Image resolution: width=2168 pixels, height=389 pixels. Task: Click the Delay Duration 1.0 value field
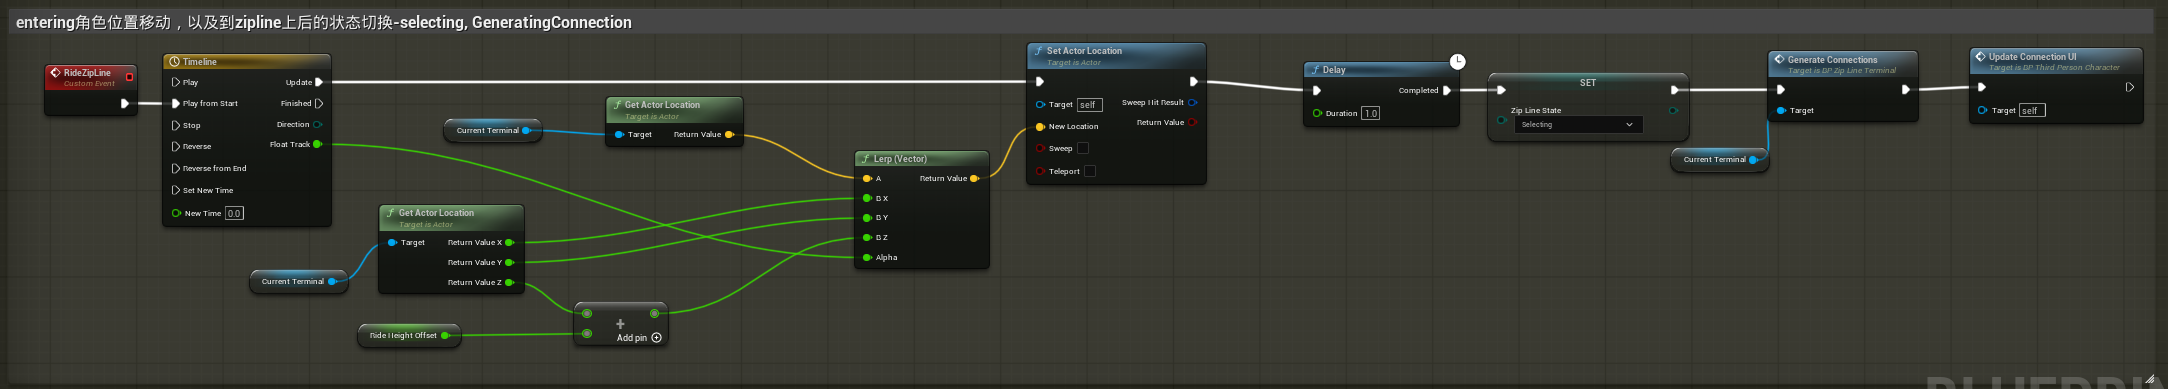pyautogui.click(x=1370, y=113)
